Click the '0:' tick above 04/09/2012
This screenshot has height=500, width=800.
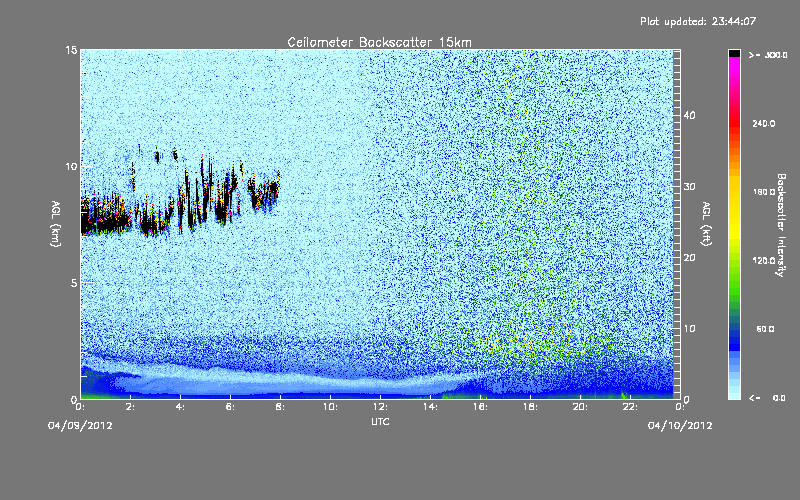tap(80, 407)
